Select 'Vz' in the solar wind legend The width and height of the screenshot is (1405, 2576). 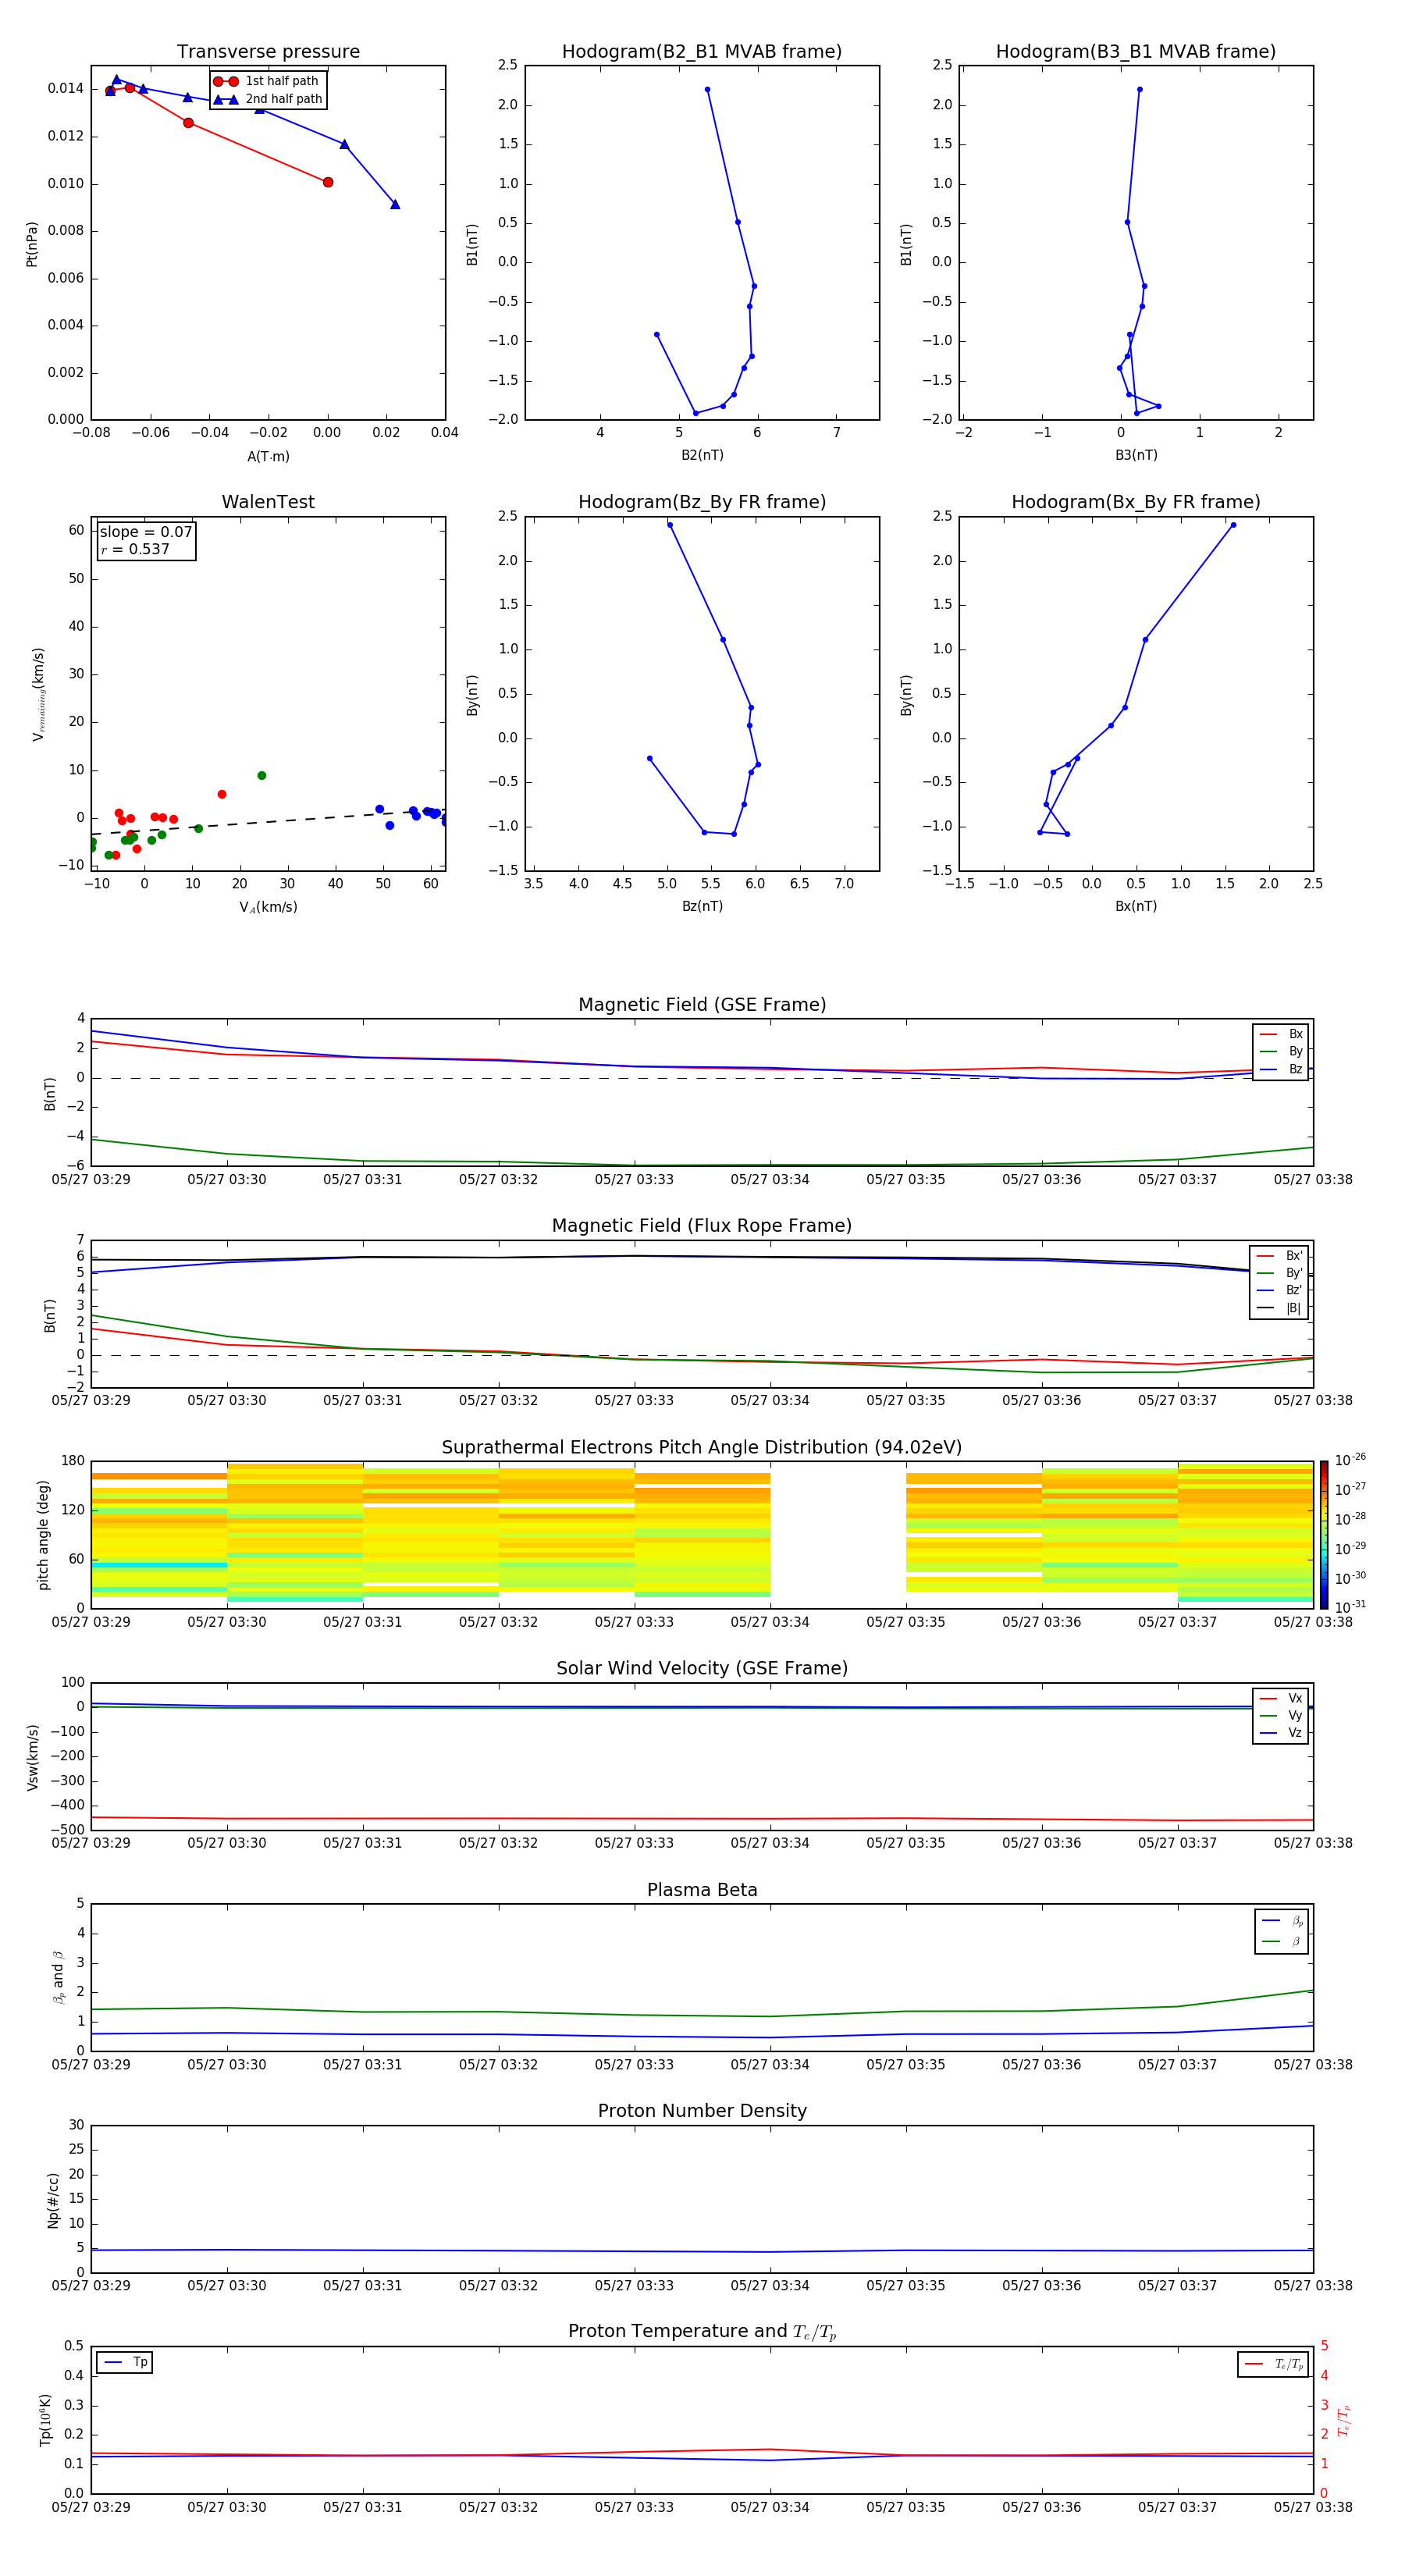click(x=1281, y=1733)
